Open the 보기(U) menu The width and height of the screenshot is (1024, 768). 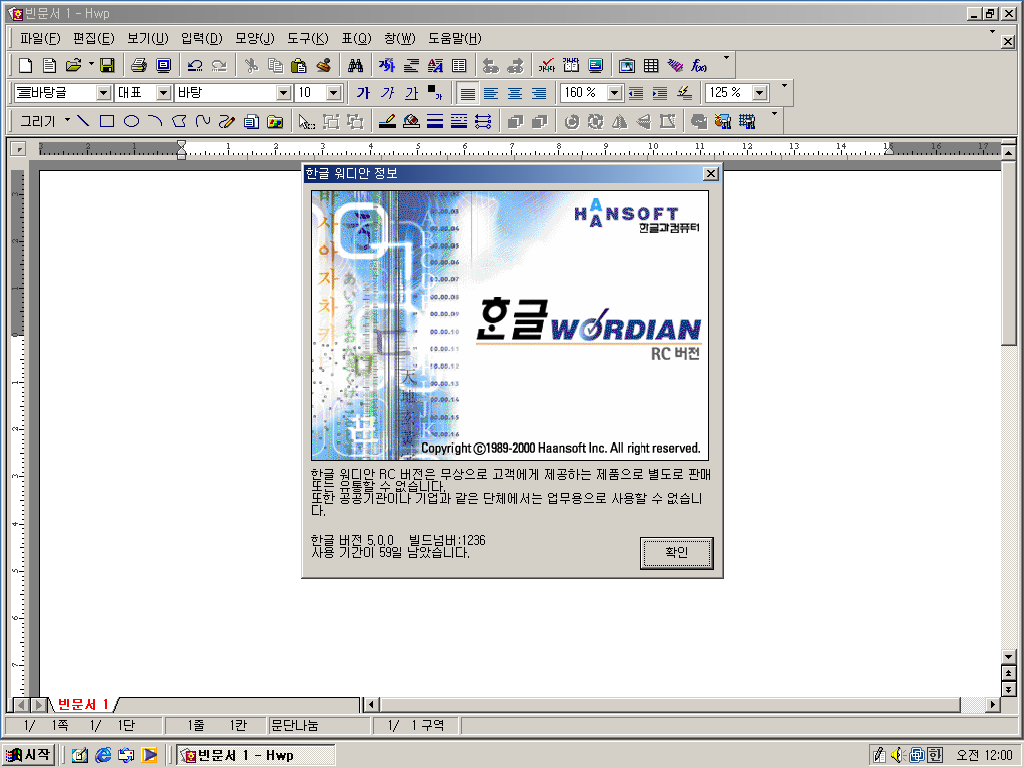[x=148, y=39]
